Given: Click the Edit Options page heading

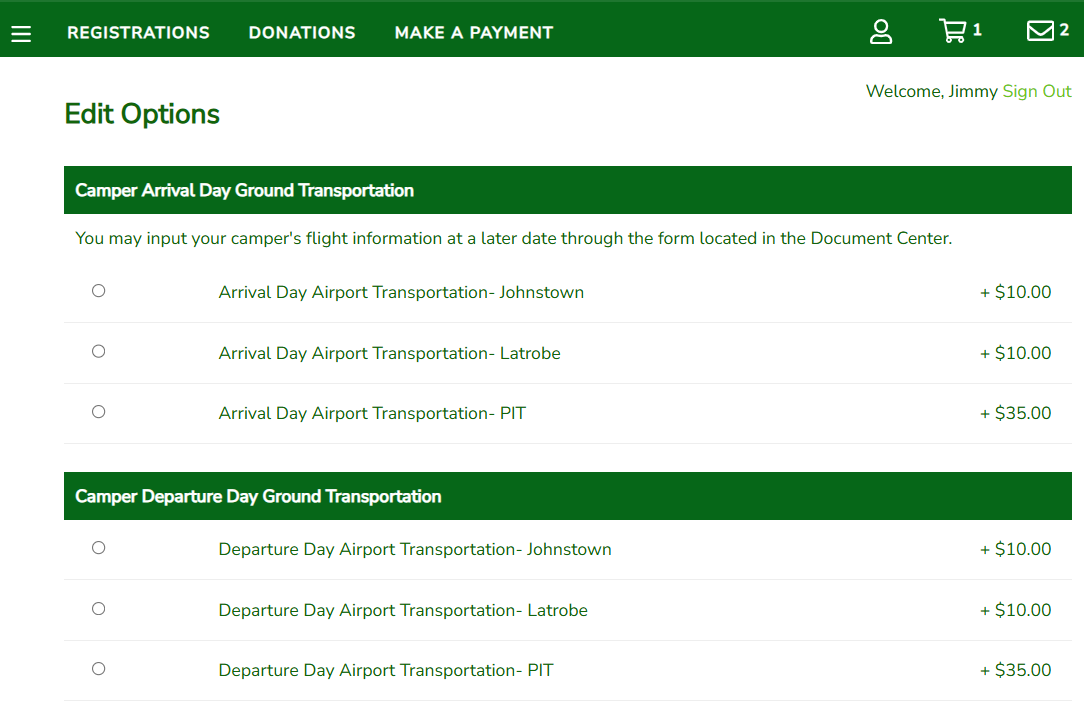Looking at the screenshot, I should [x=142, y=114].
